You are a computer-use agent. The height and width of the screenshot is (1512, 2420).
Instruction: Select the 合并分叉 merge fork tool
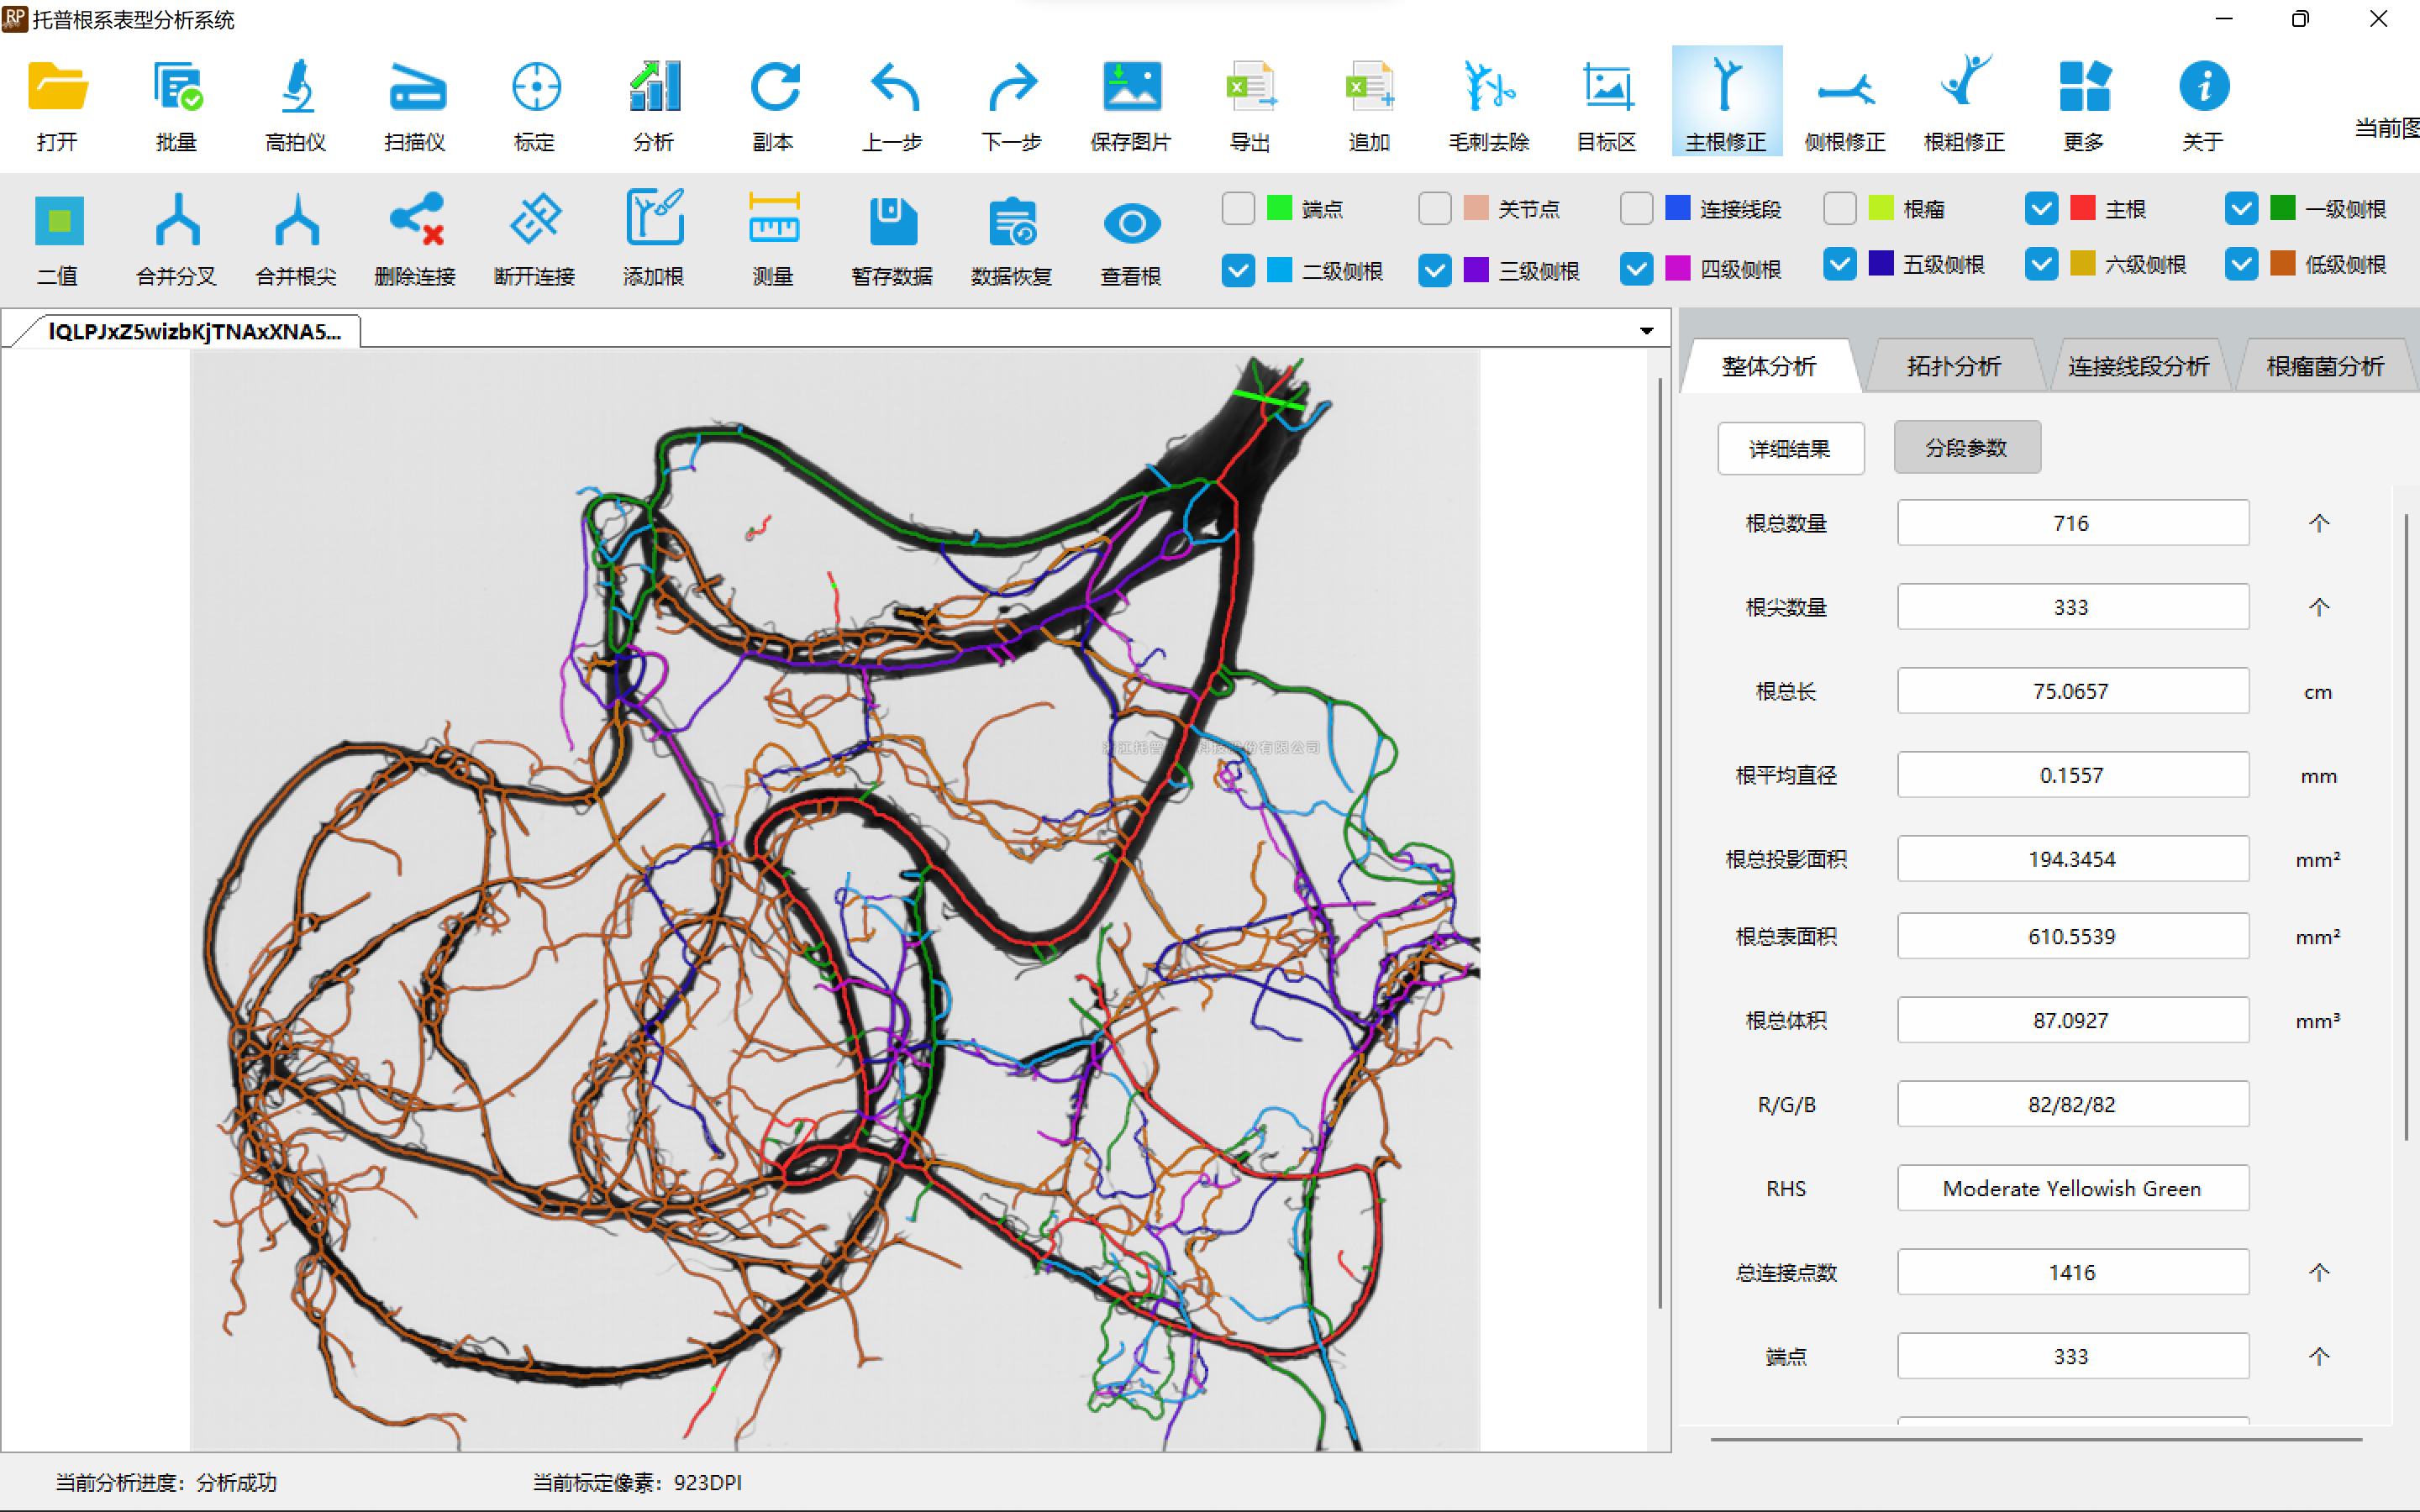tap(177, 221)
